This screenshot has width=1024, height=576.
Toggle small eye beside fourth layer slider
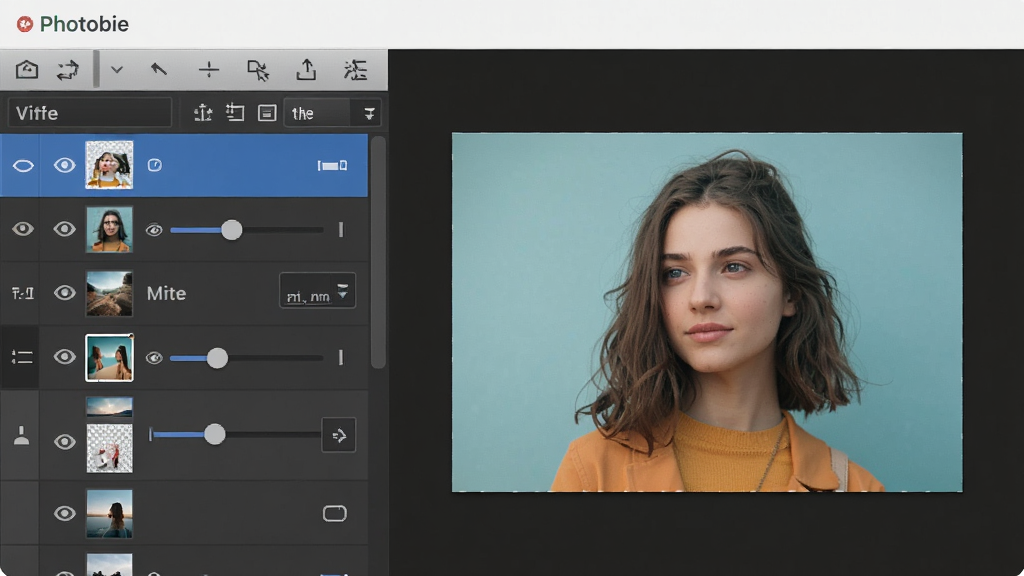(154, 358)
